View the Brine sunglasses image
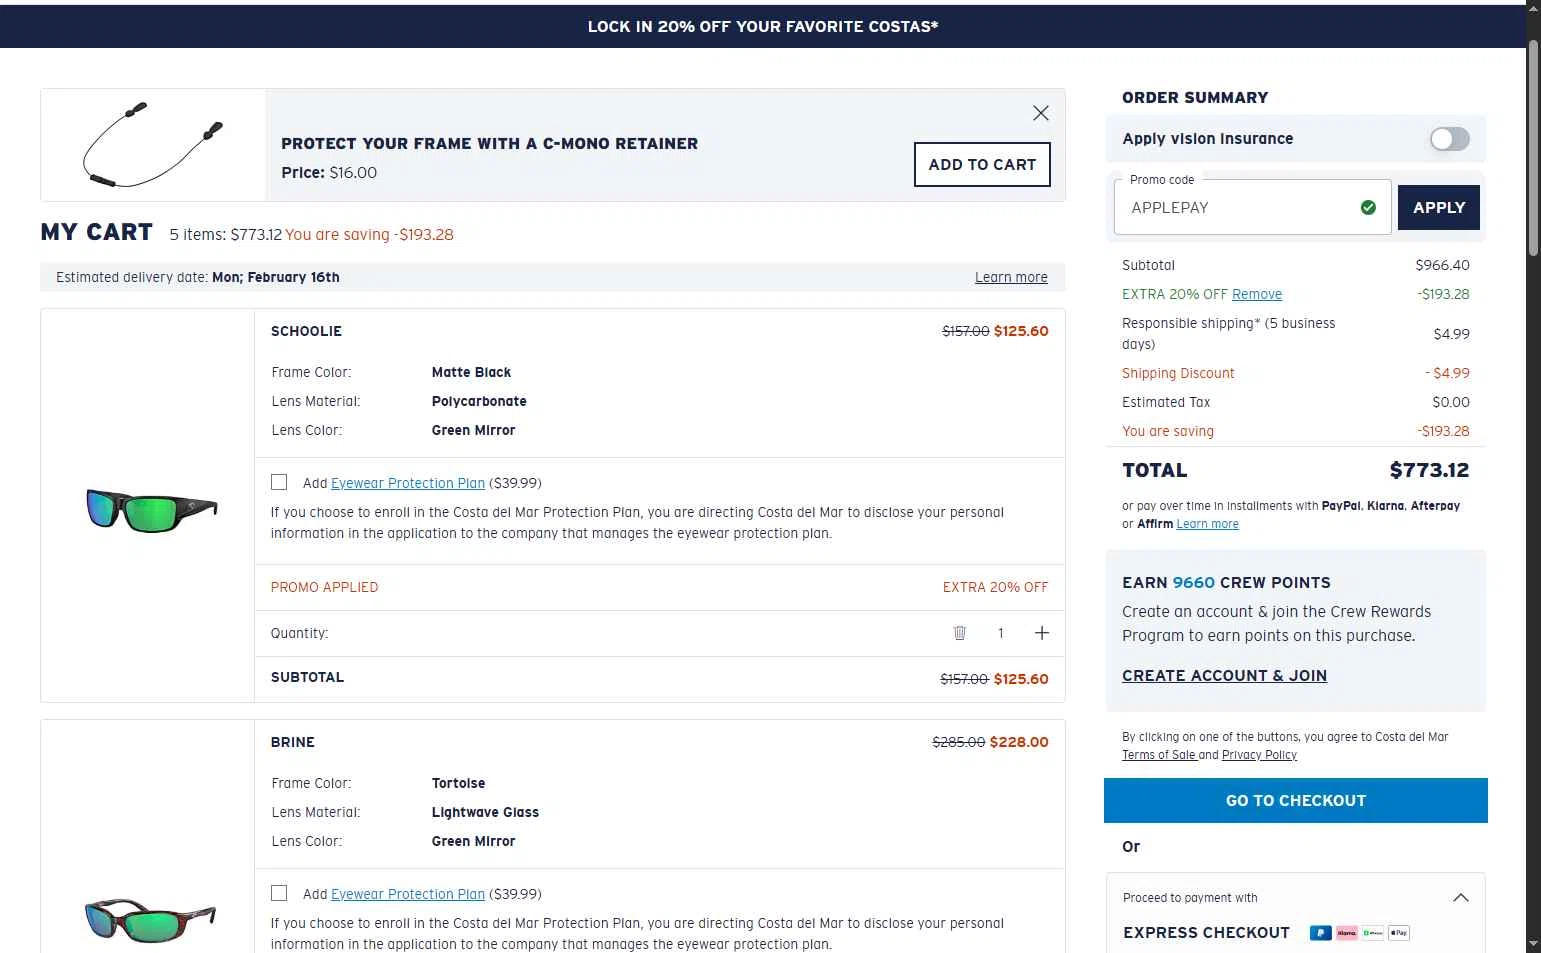1541x953 pixels. pos(150,920)
